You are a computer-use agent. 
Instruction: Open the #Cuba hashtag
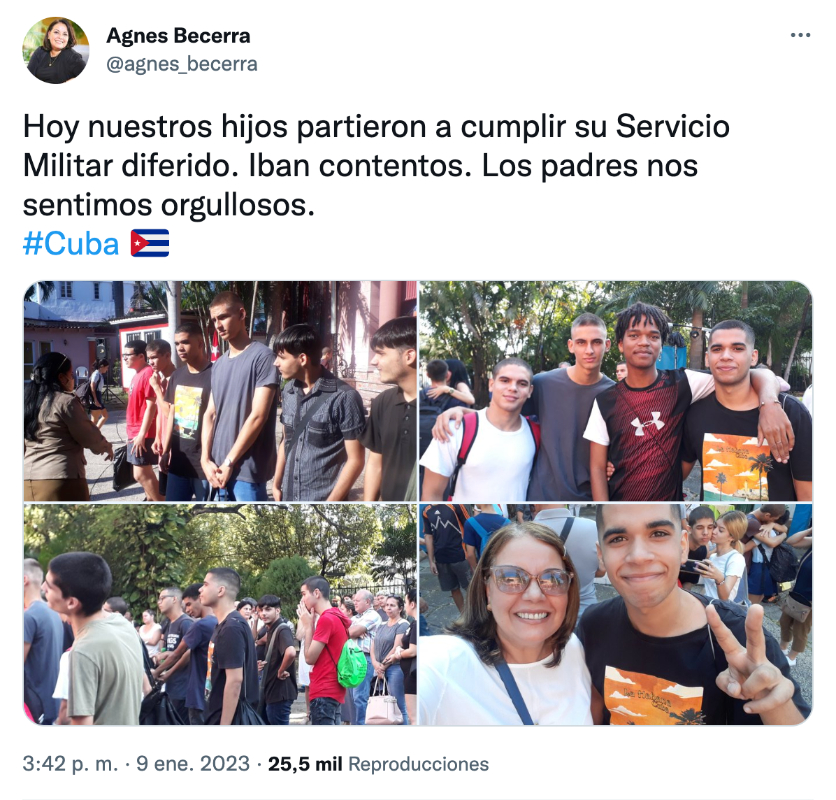[71, 244]
